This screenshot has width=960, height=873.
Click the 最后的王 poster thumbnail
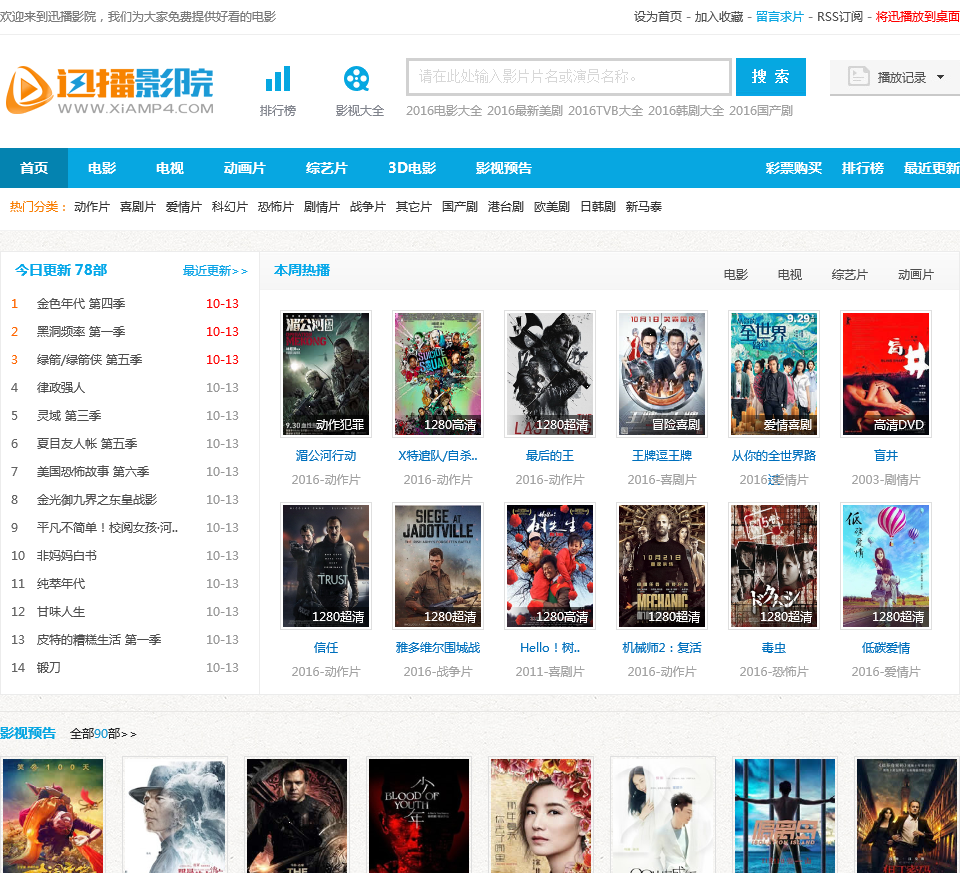(550, 373)
